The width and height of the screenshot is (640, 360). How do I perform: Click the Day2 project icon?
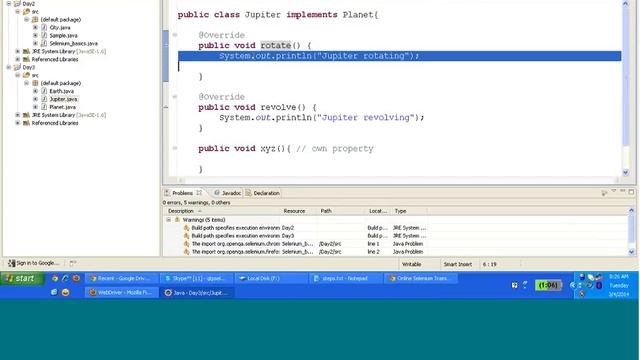17,4
